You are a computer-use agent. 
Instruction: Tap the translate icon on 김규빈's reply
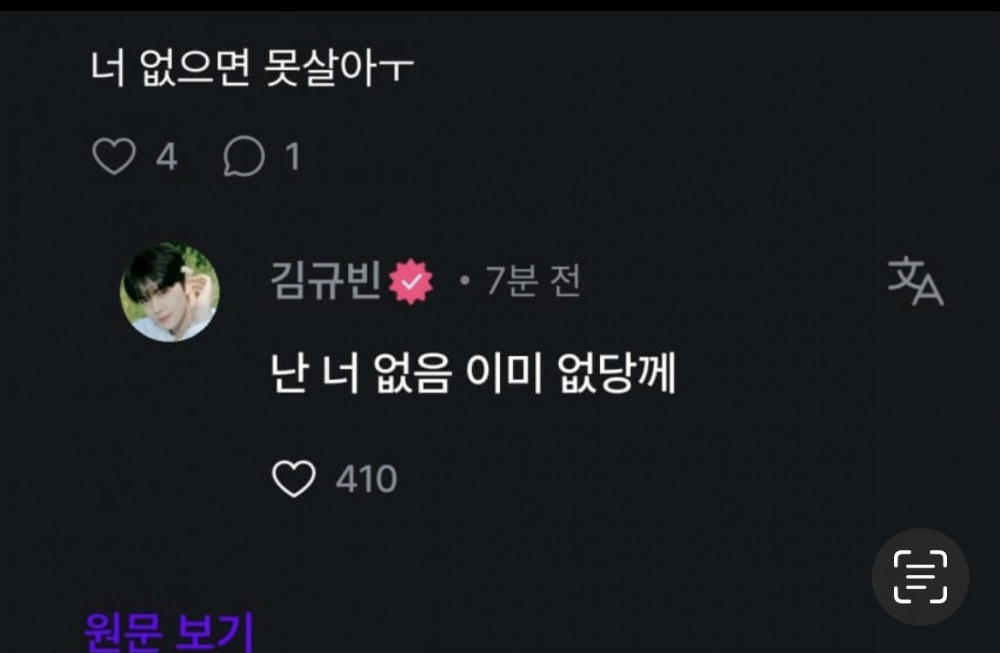(915, 281)
